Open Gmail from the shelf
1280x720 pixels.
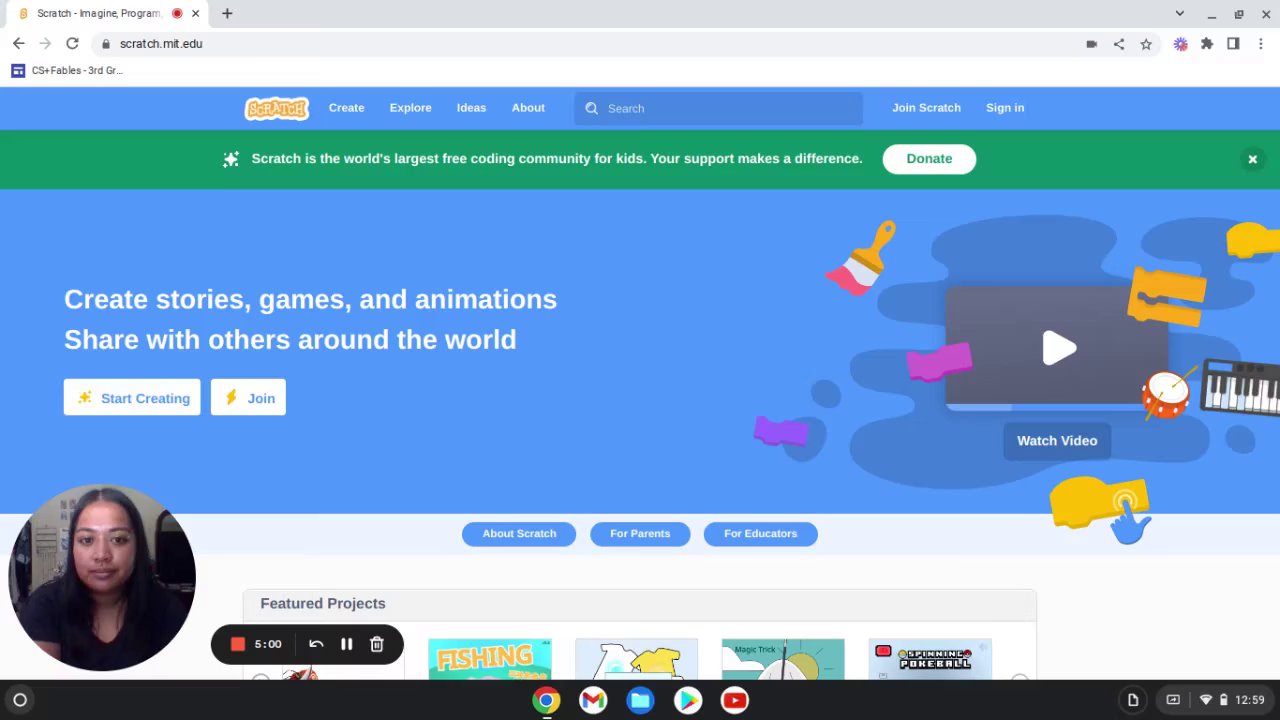tap(593, 700)
